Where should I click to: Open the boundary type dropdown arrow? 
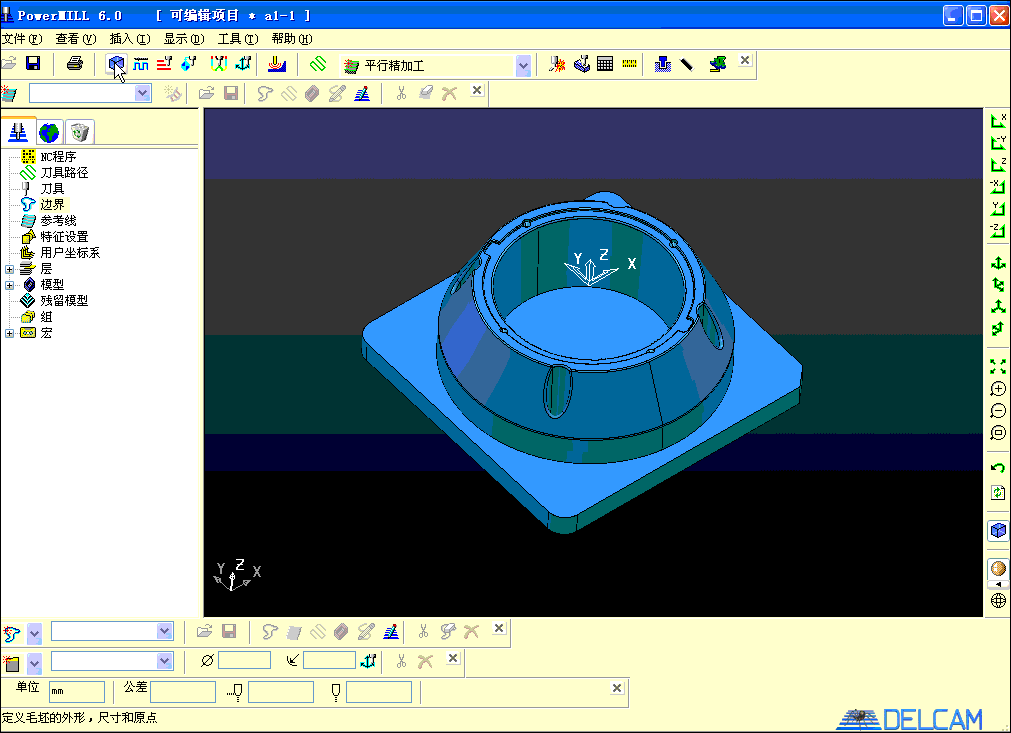pos(34,634)
